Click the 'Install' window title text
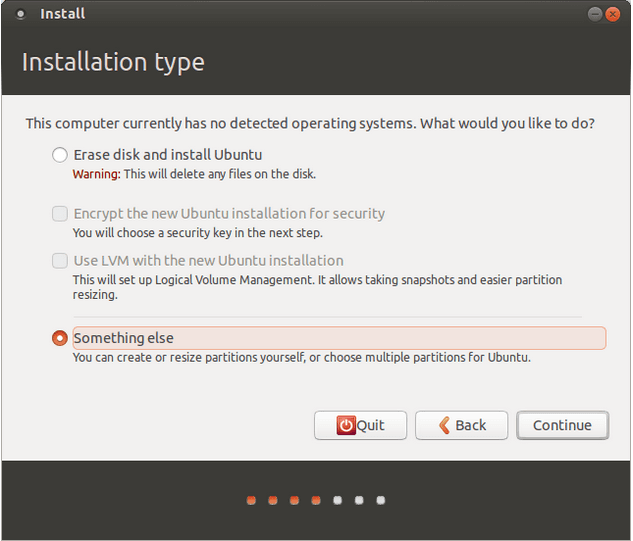 pyautogui.click(x=63, y=14)
